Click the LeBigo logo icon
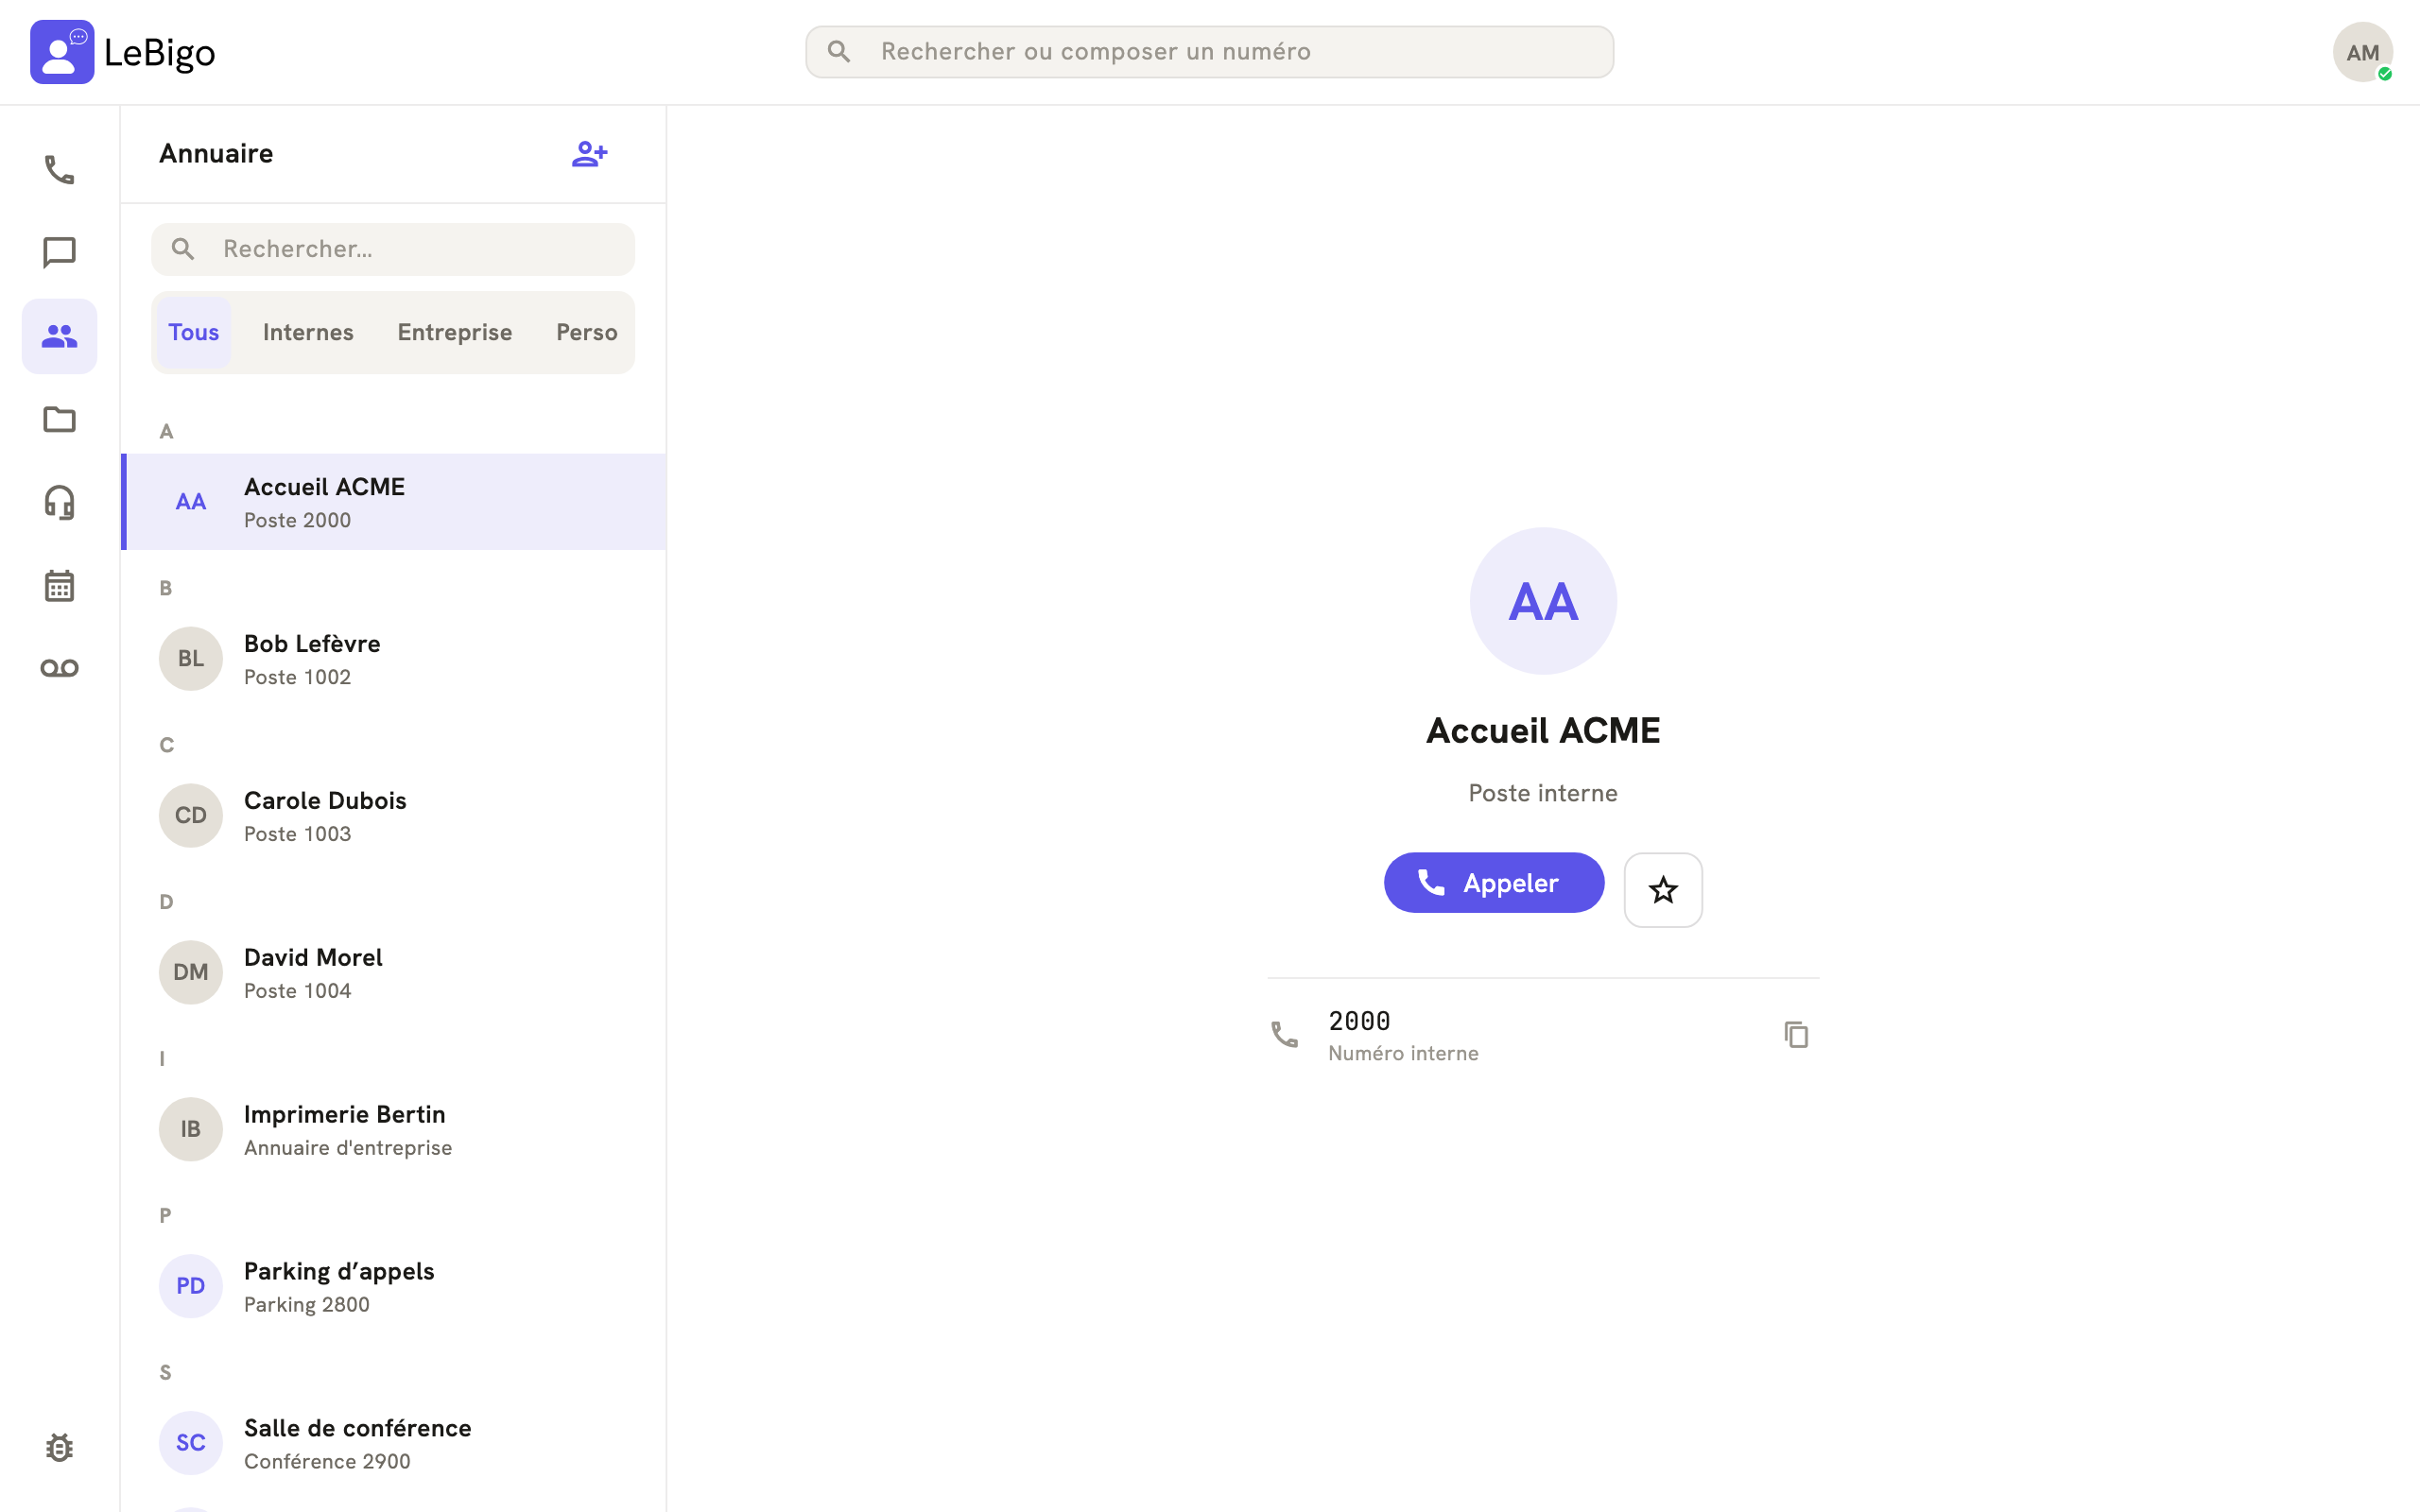Screen dimensions: 2420x1512 [62, 52]
